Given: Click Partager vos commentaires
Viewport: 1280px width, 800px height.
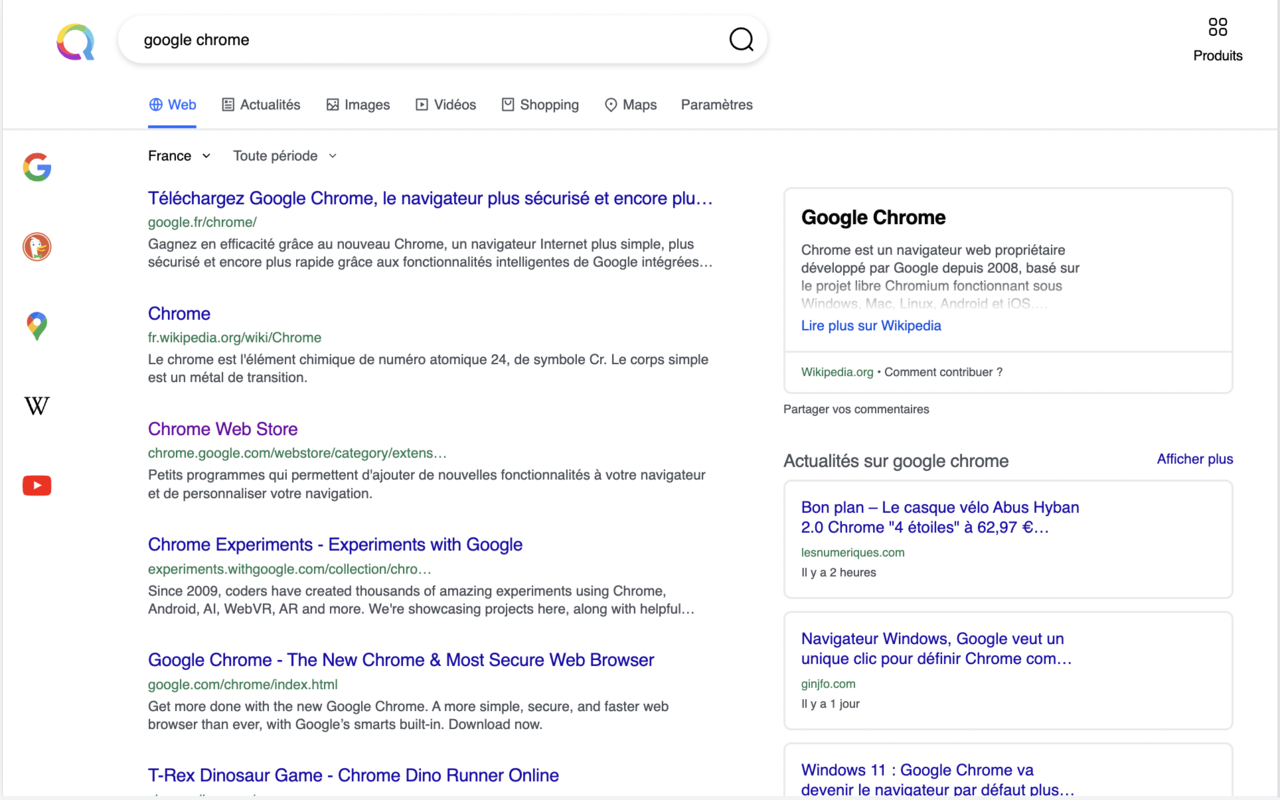Looking at the screenshot, I should [x=856, y=409].
